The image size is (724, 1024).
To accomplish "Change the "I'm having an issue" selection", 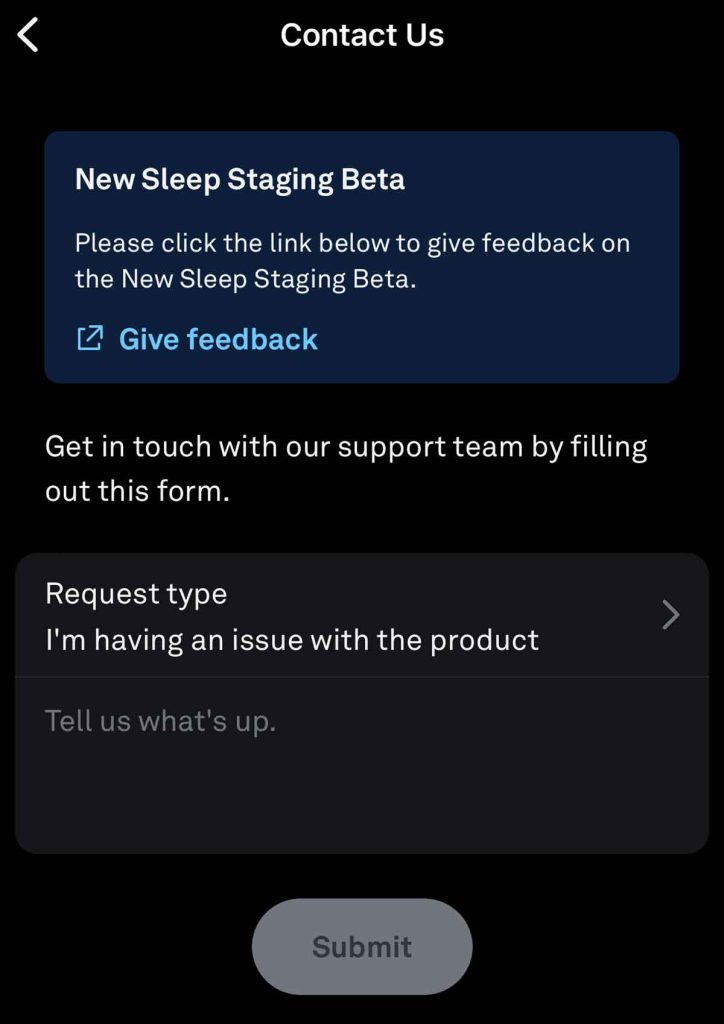I will tap(292, 640).
